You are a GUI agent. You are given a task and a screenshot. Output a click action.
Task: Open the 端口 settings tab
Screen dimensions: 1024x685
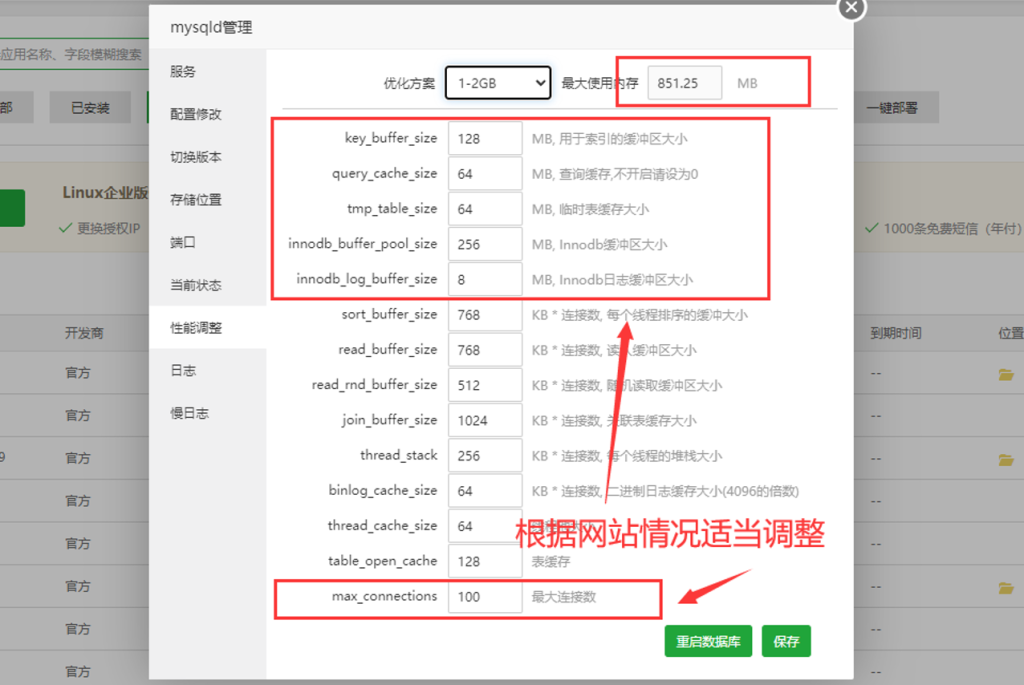coord(183,242)
